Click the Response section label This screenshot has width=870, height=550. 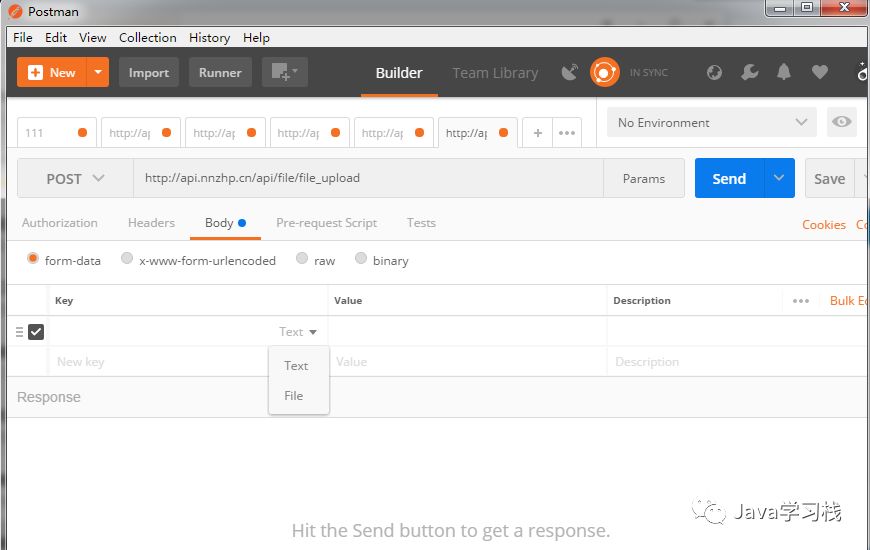click(x=49, y=397)
